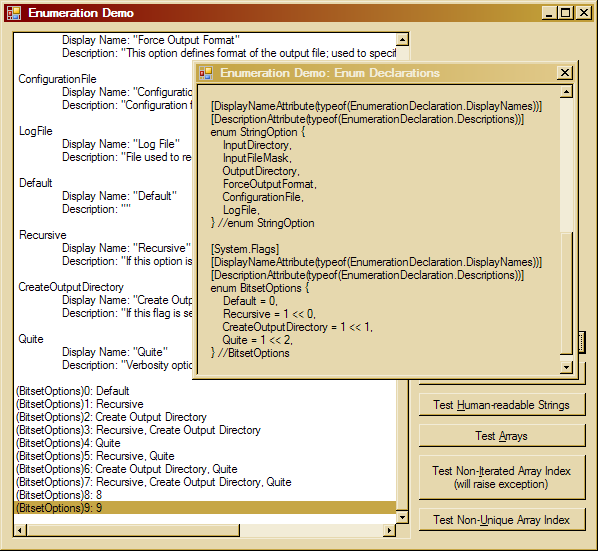Click "enum BitsetOptions {" line in declarations

(x=260, y=288)
